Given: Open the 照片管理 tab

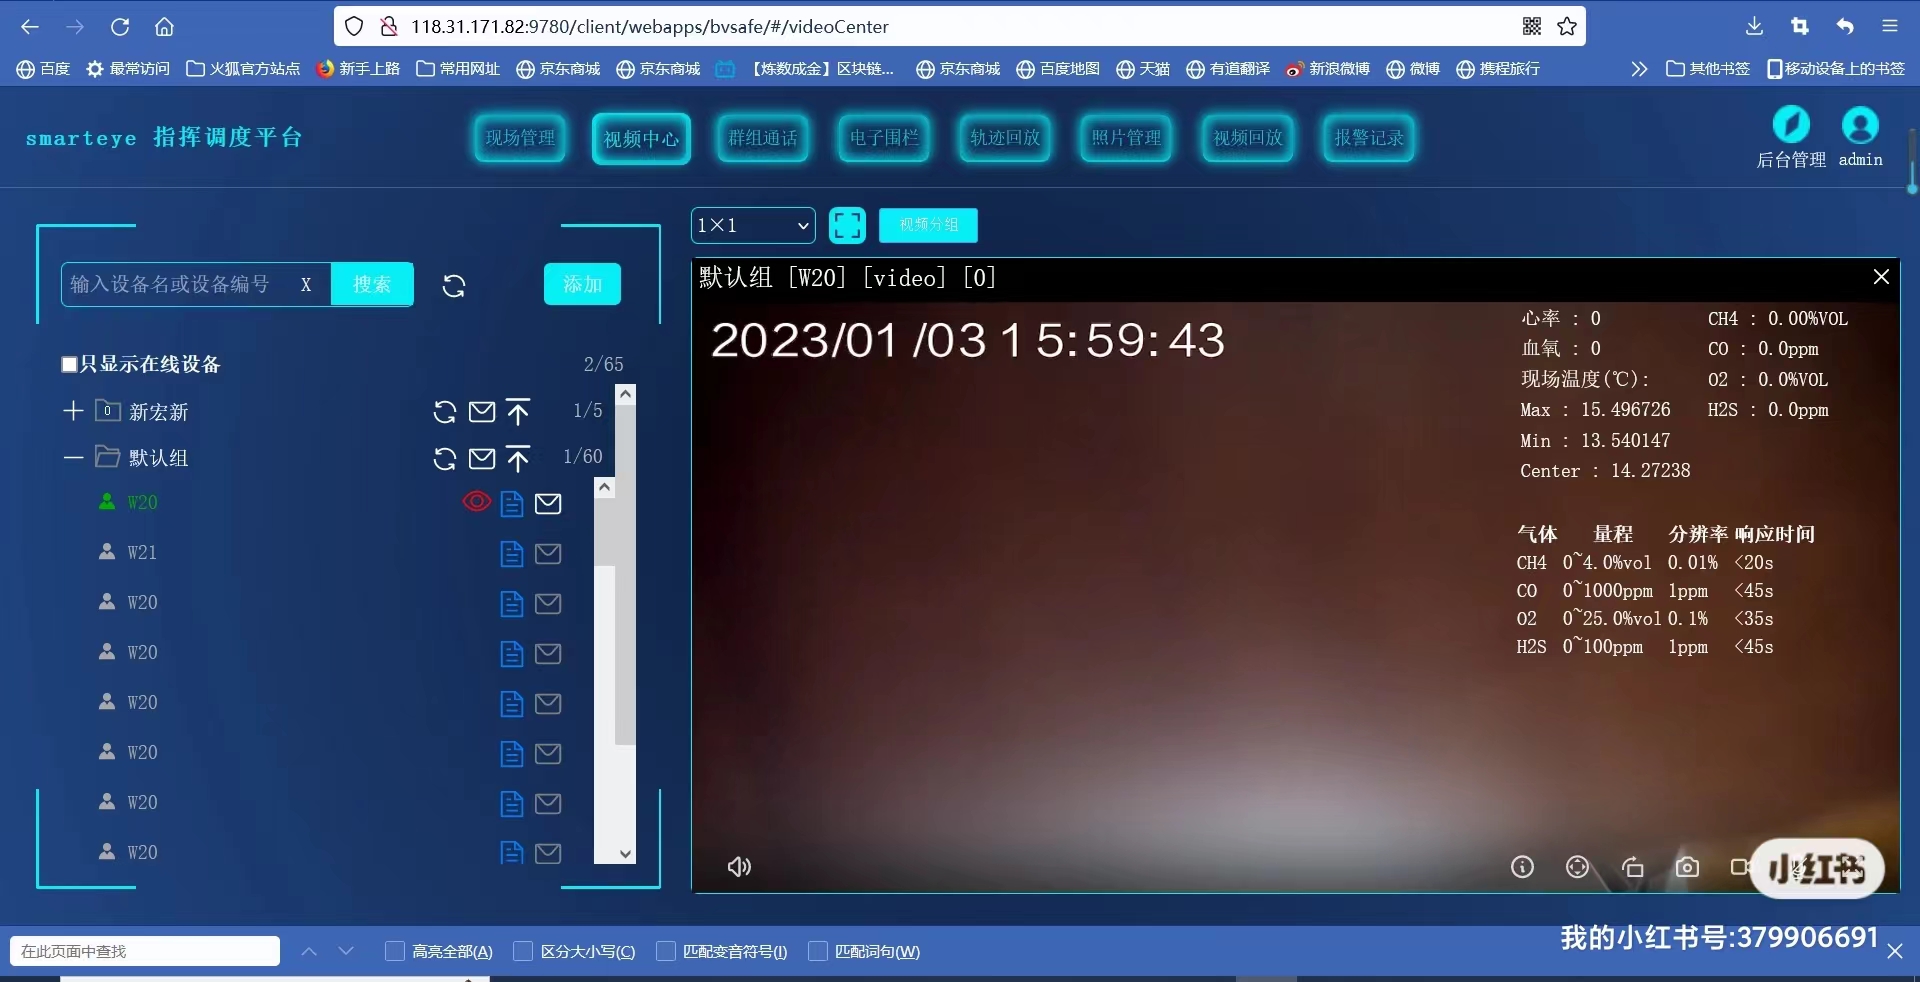Looking at the screenshot, I should (1127, 138).
